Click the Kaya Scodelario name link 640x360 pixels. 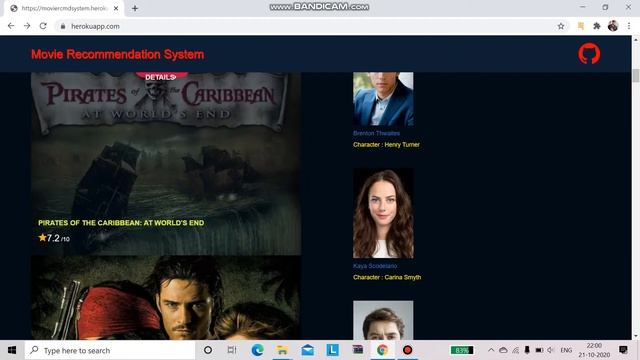point(375,266)
